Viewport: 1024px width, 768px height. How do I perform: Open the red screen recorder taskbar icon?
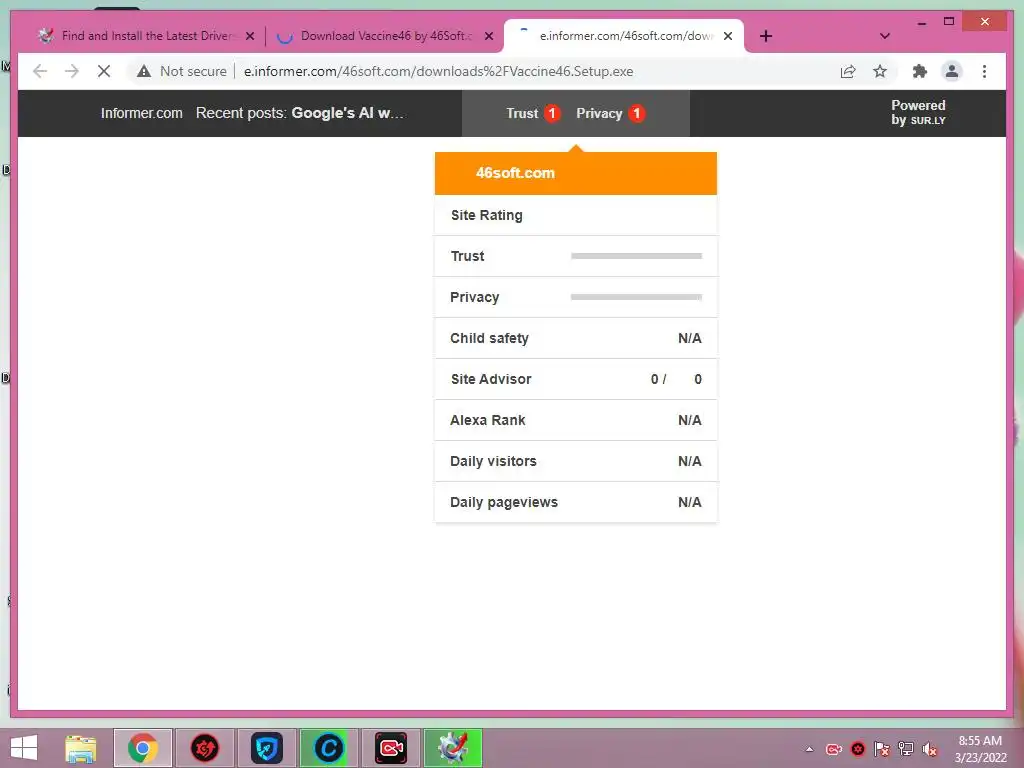tap(391, 748)
